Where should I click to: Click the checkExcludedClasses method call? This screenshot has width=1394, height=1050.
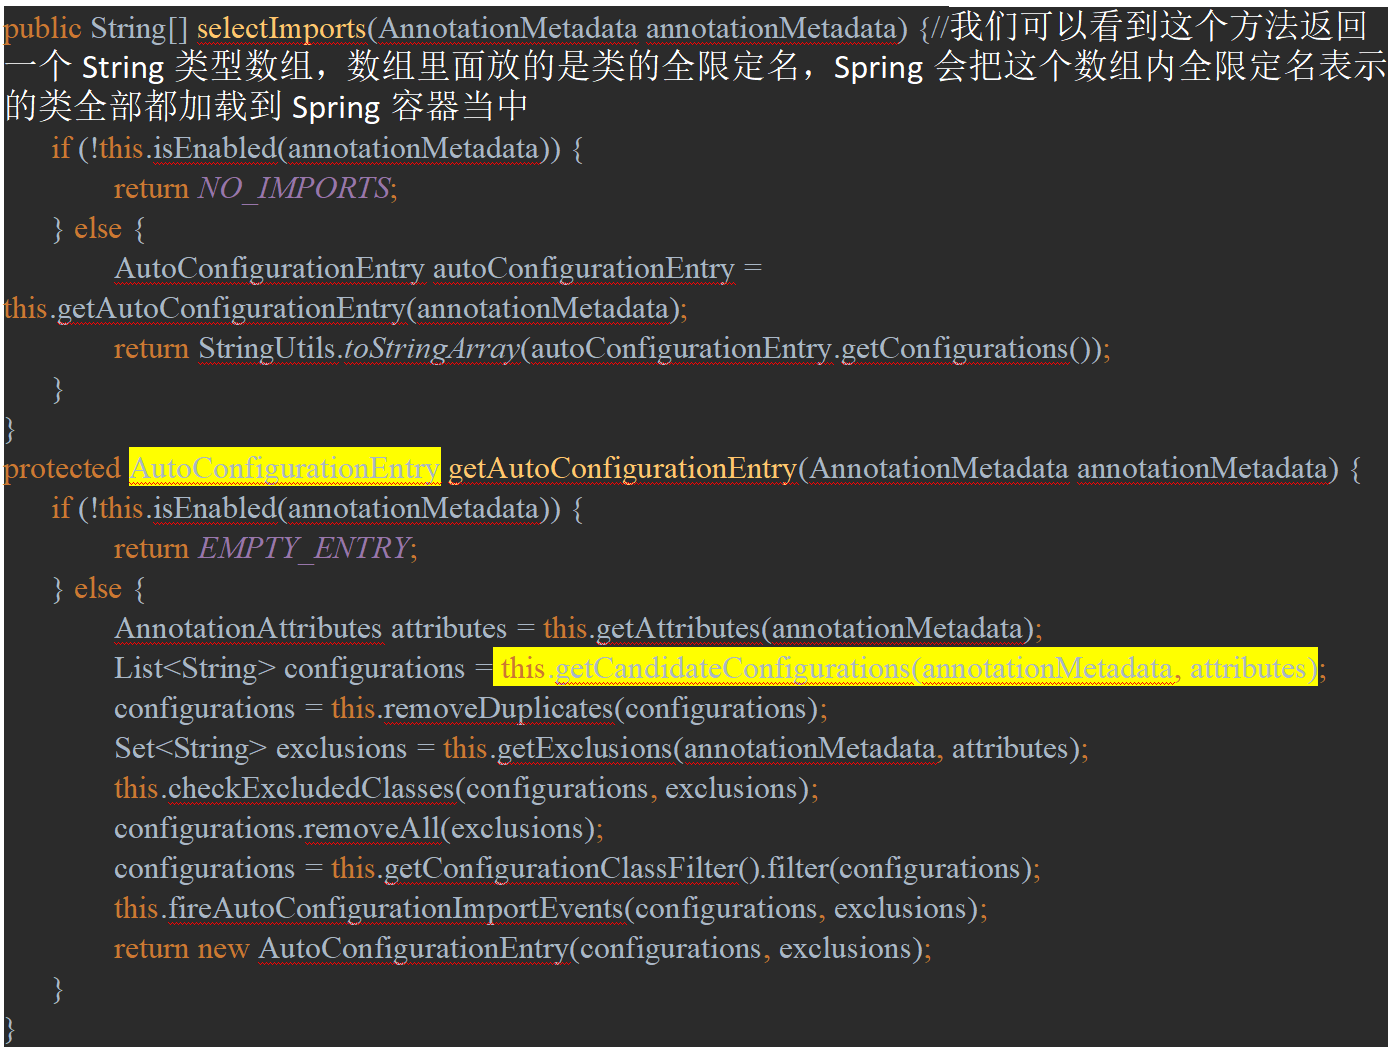click(312, 788)
